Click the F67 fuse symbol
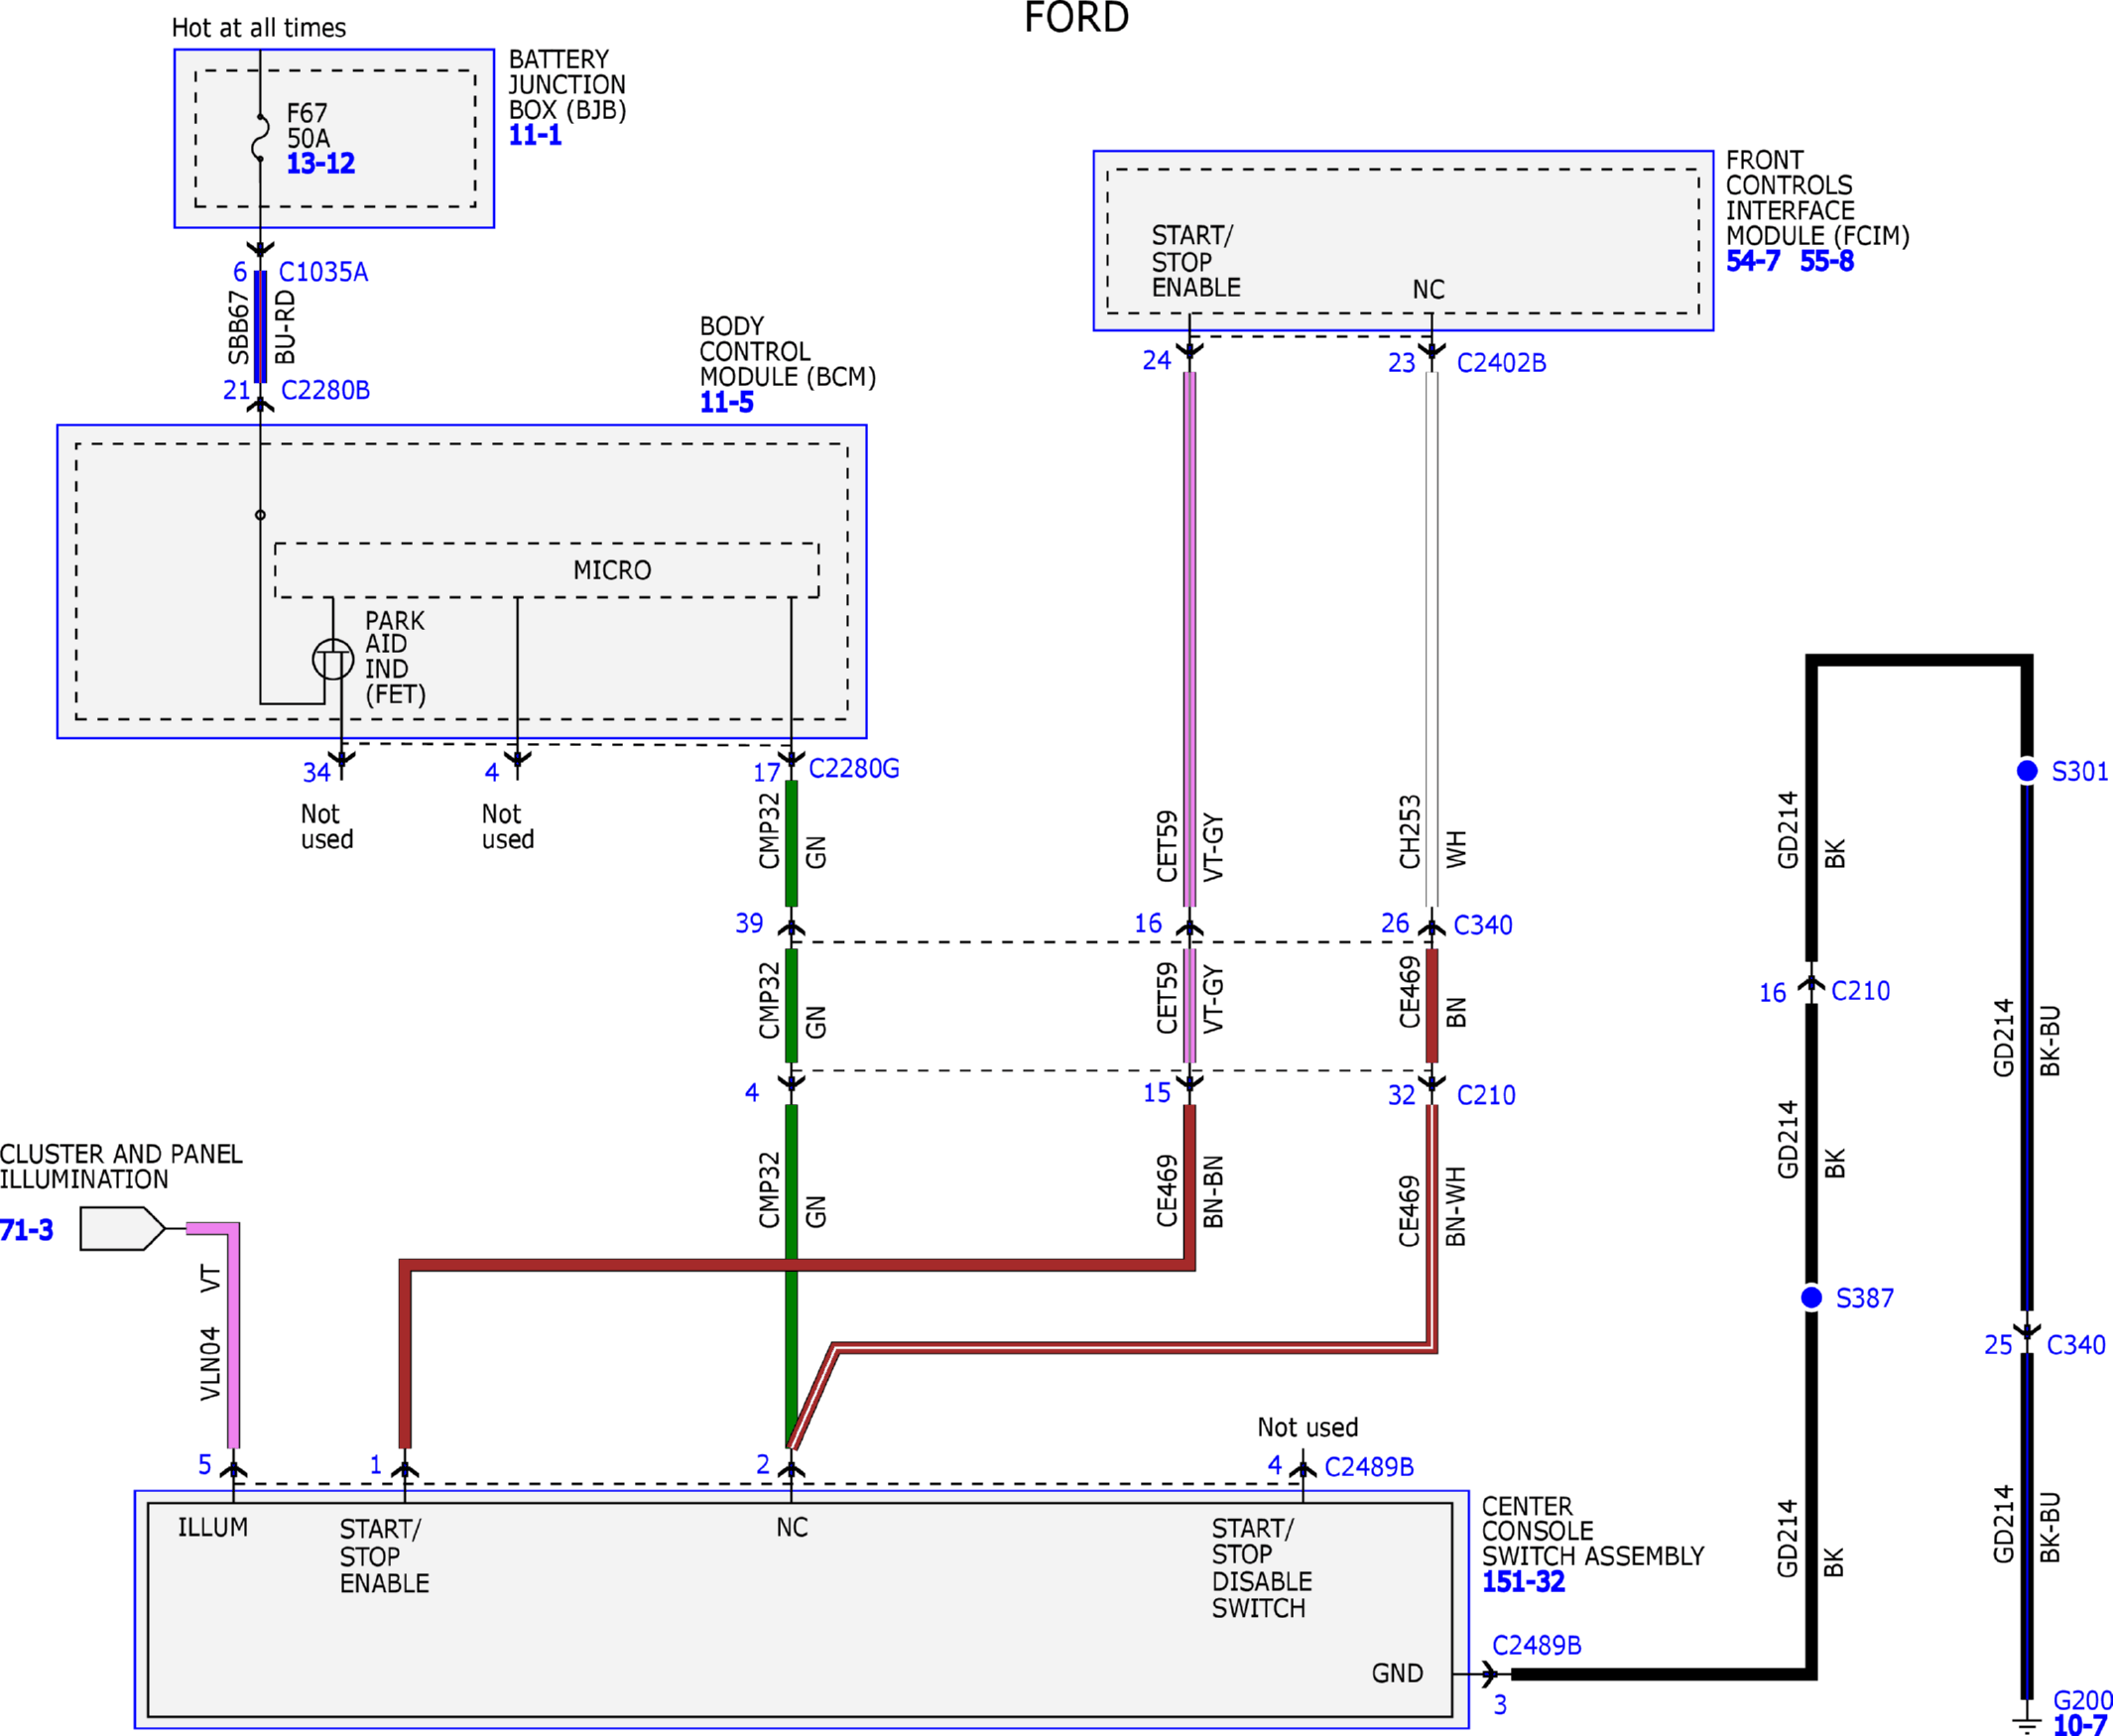This screenshot has height=1736, width=2113. tap(260, 137)
